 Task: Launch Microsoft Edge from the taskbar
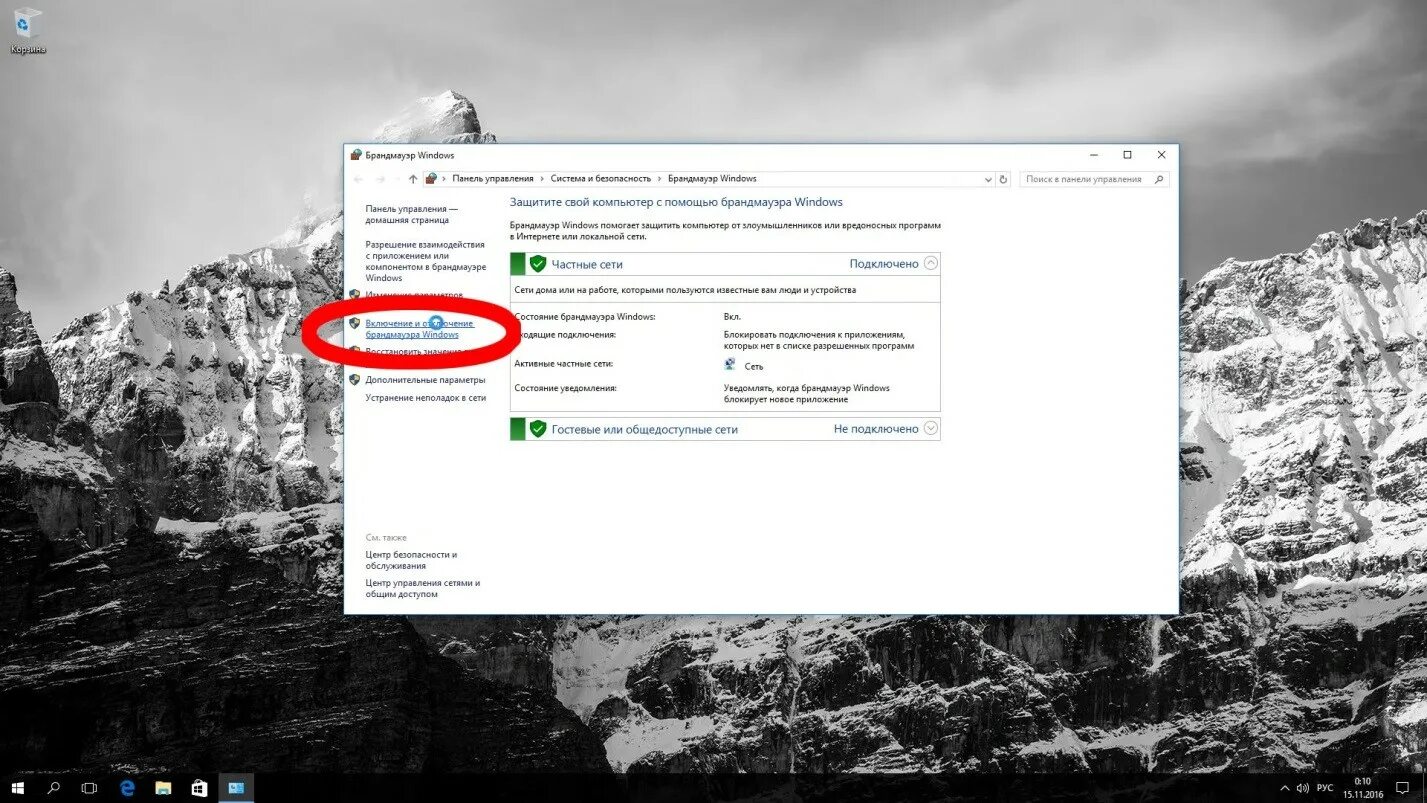coord(127,788)
